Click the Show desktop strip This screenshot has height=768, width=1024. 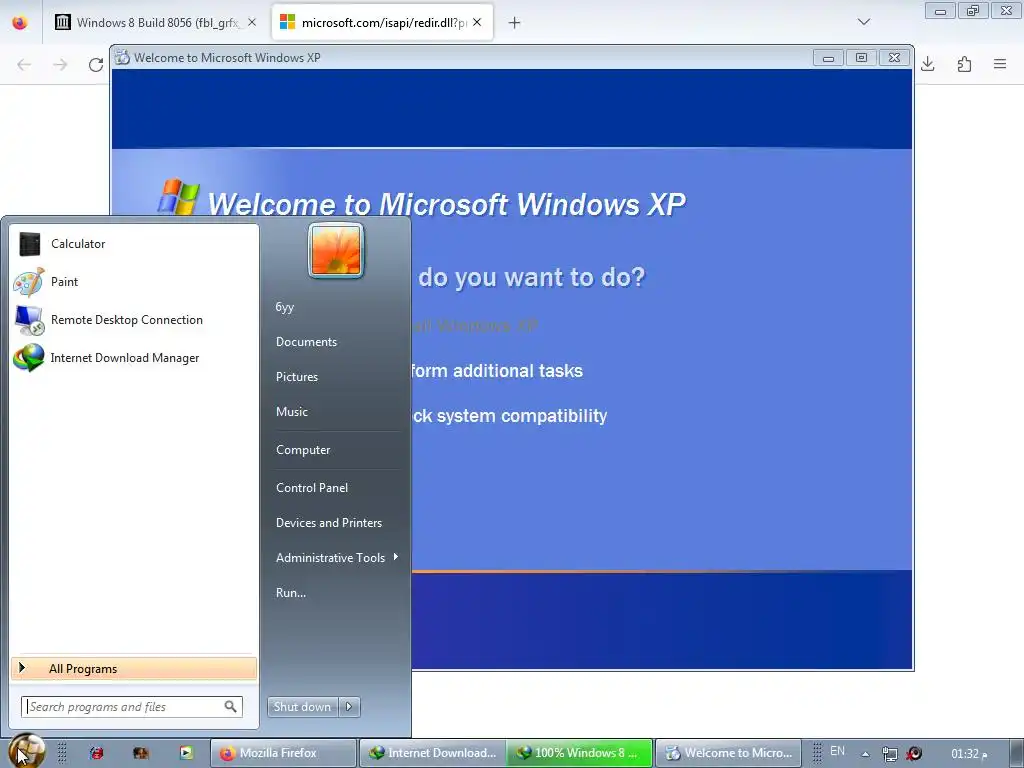coord(1017,753)
